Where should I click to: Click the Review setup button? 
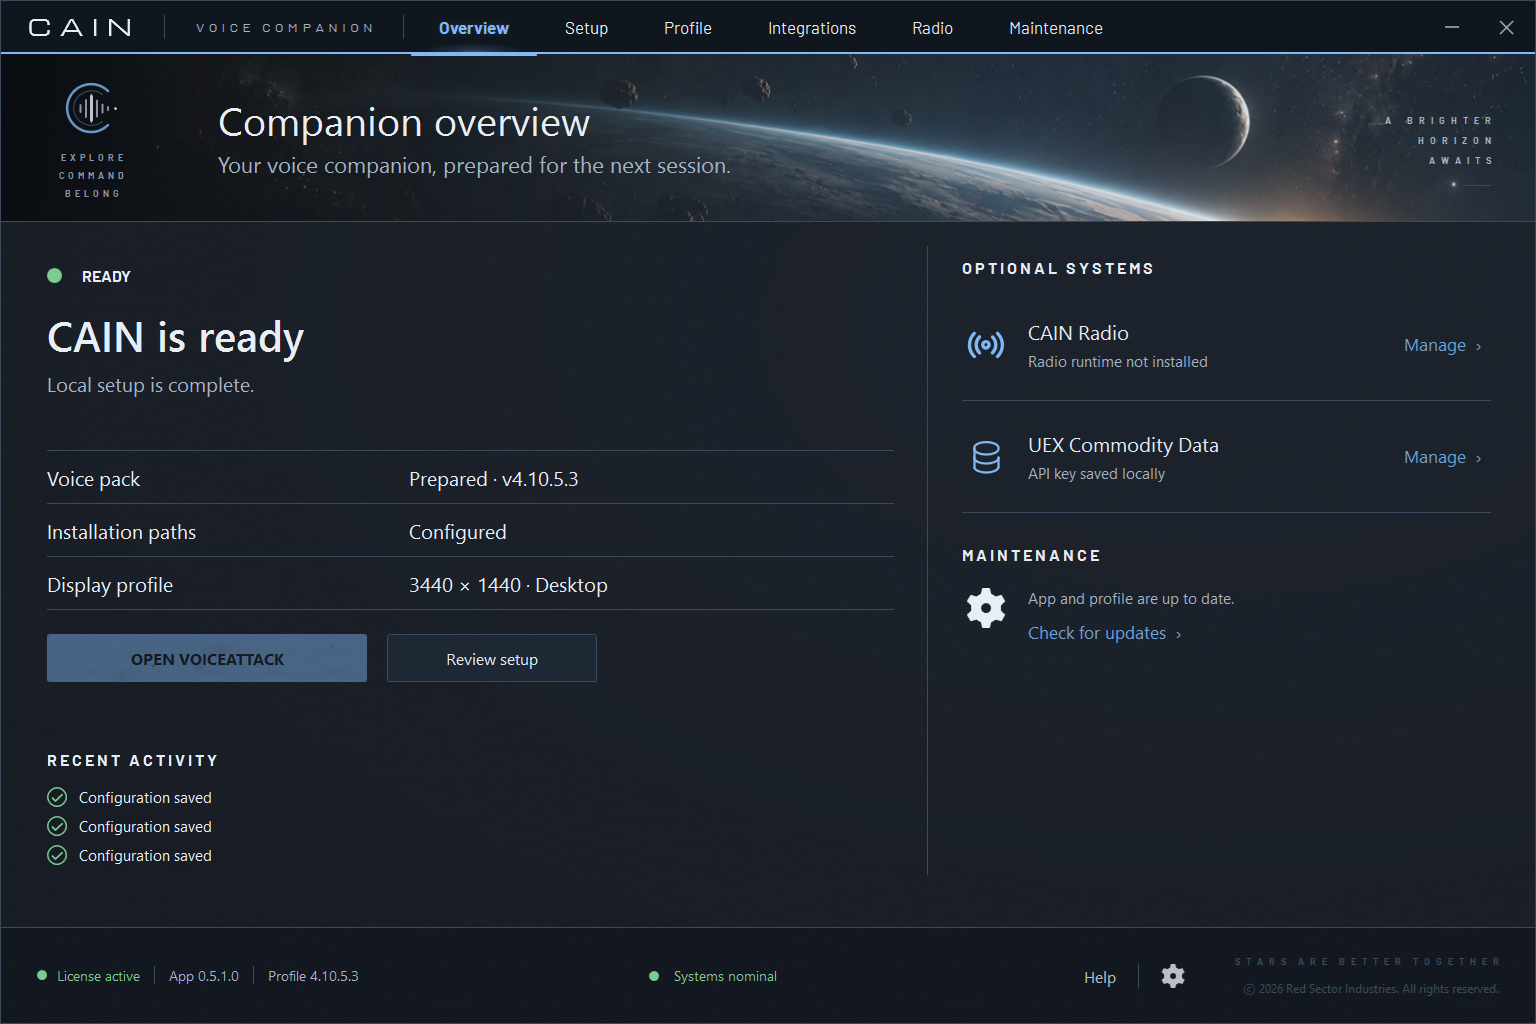pyautogui.click(x=492, y=658)
